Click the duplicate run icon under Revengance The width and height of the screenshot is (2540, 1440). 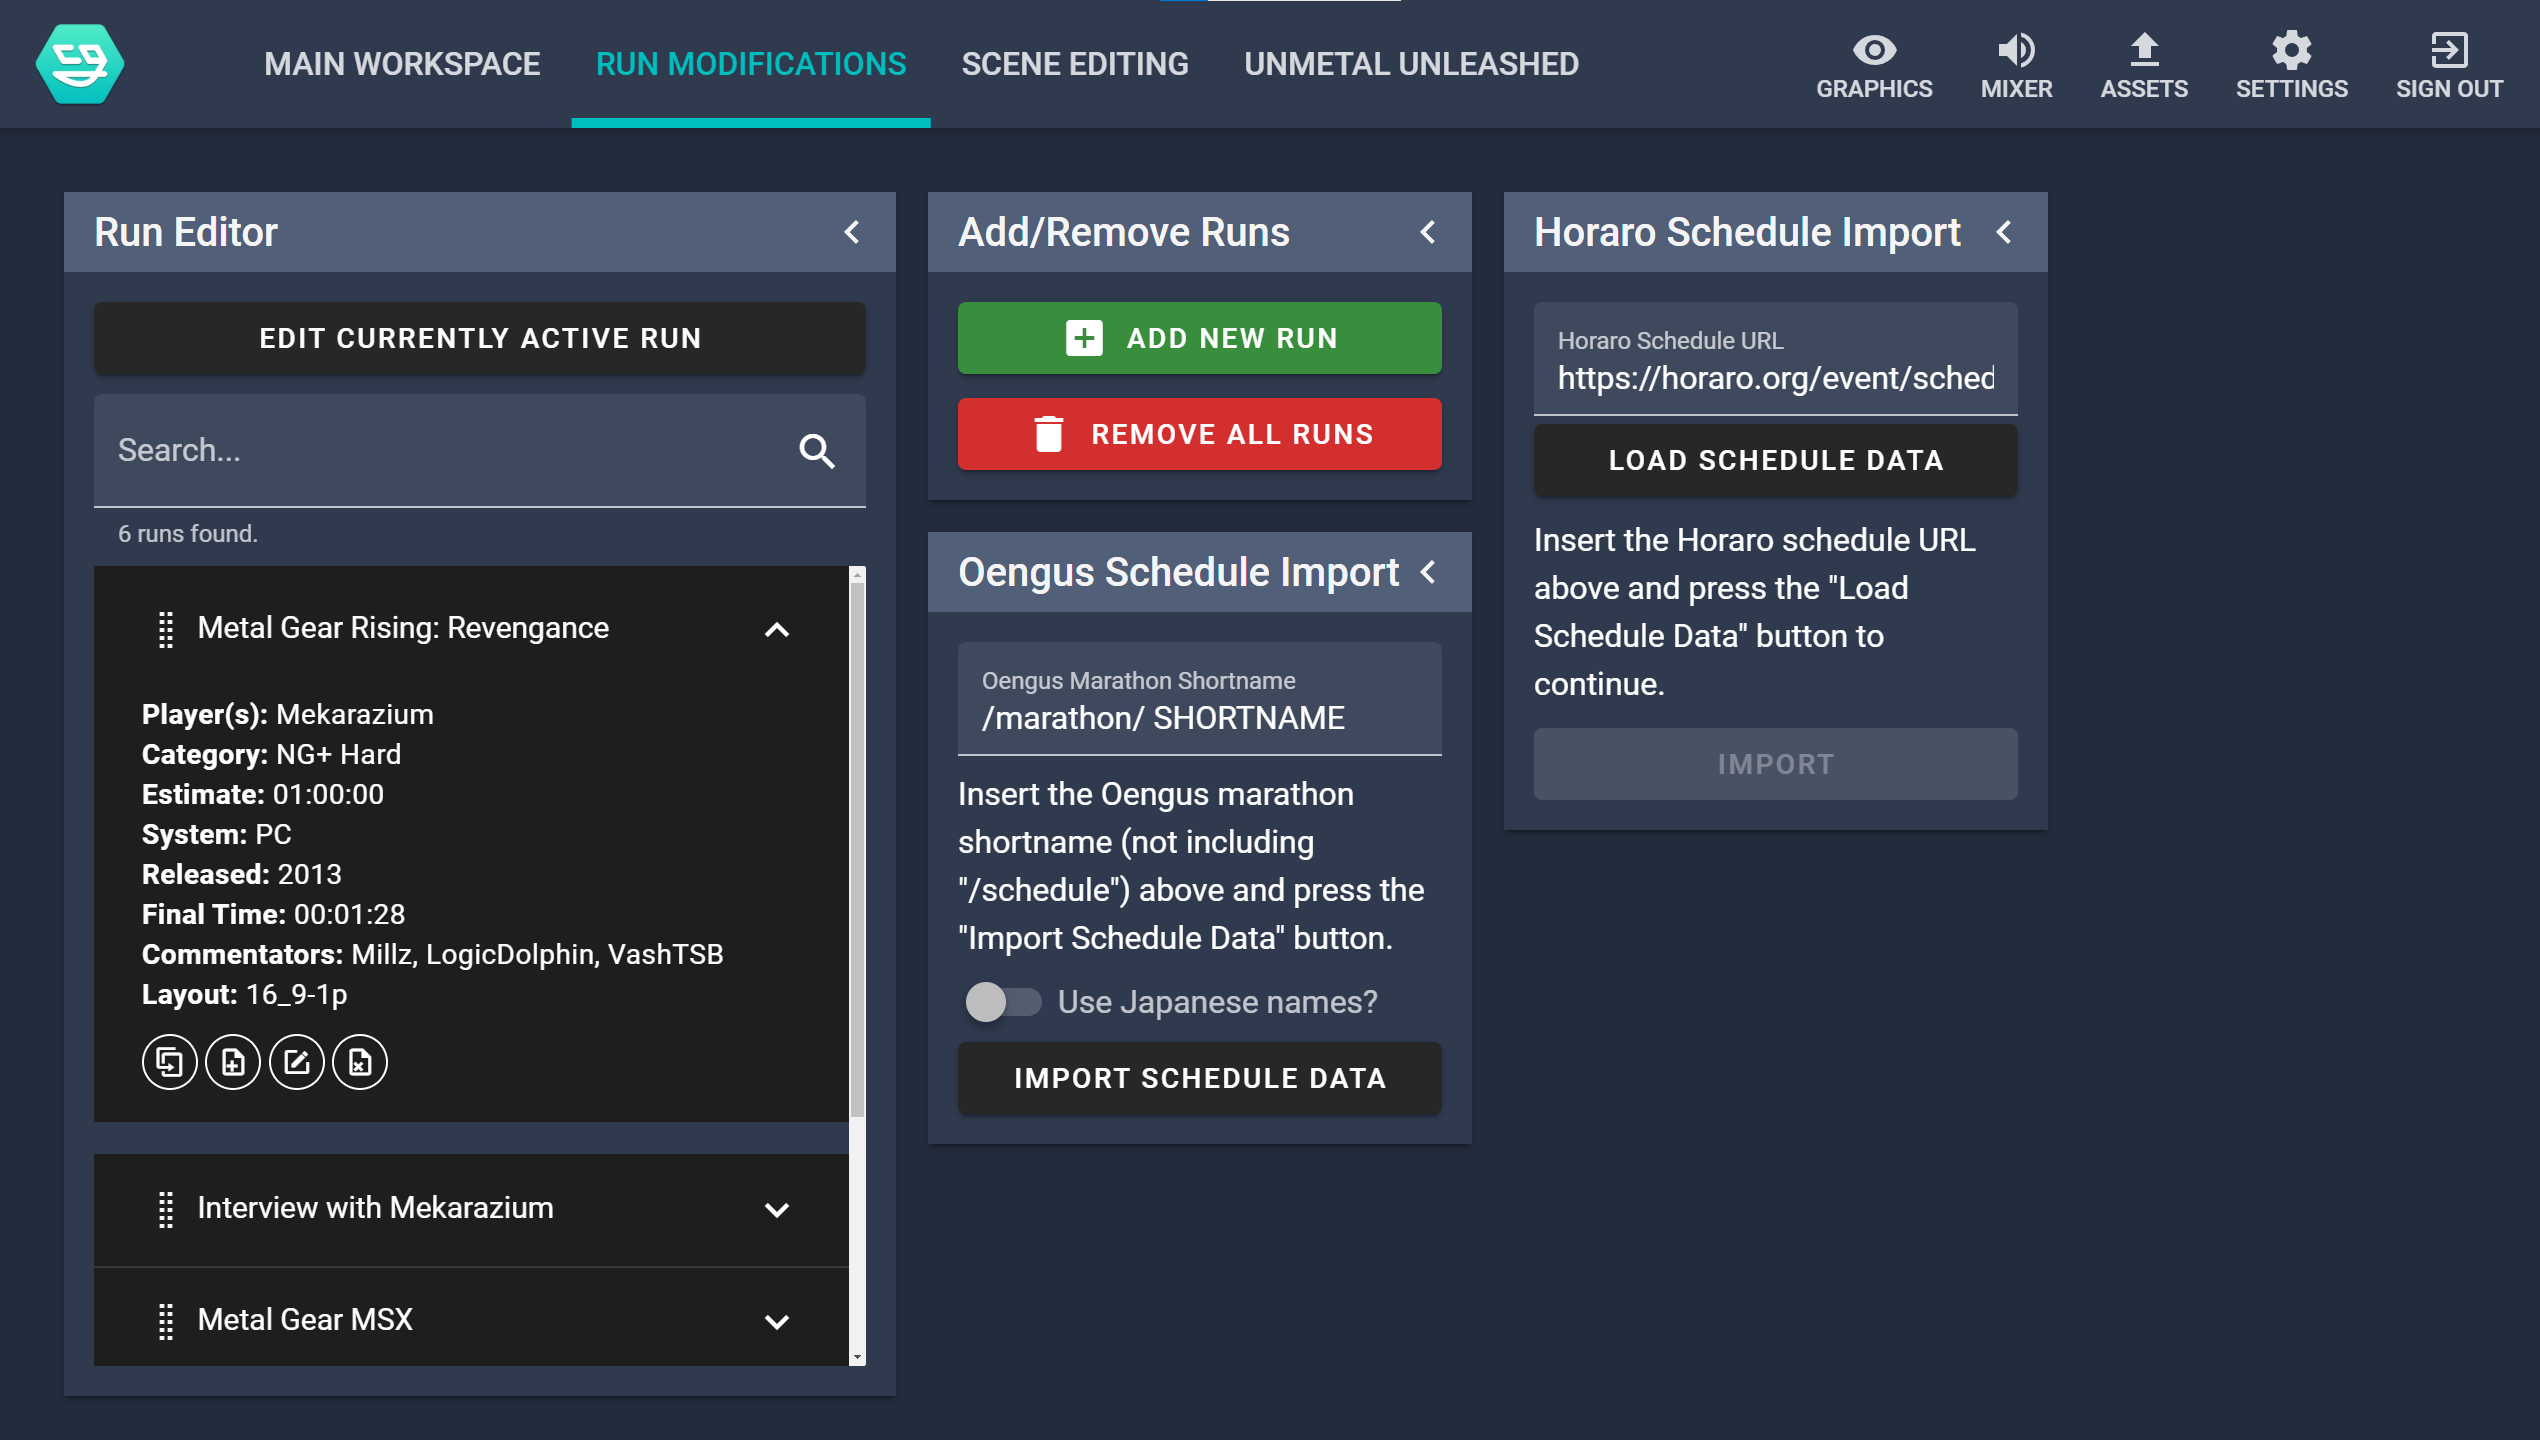(169, 1061)
